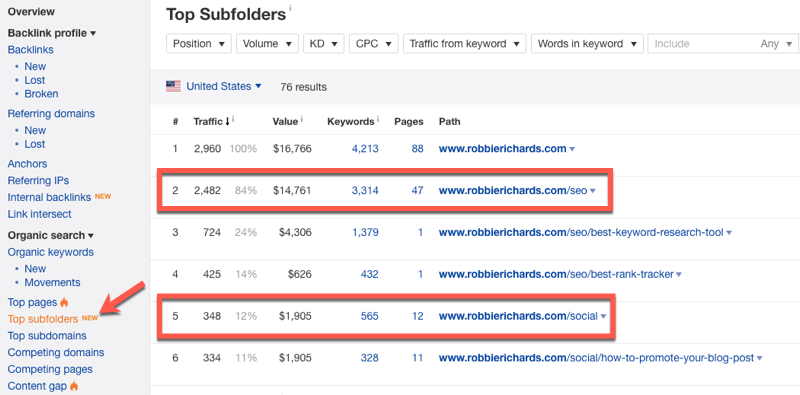Sort by Traffic column arrow

(x=227, y=121)
